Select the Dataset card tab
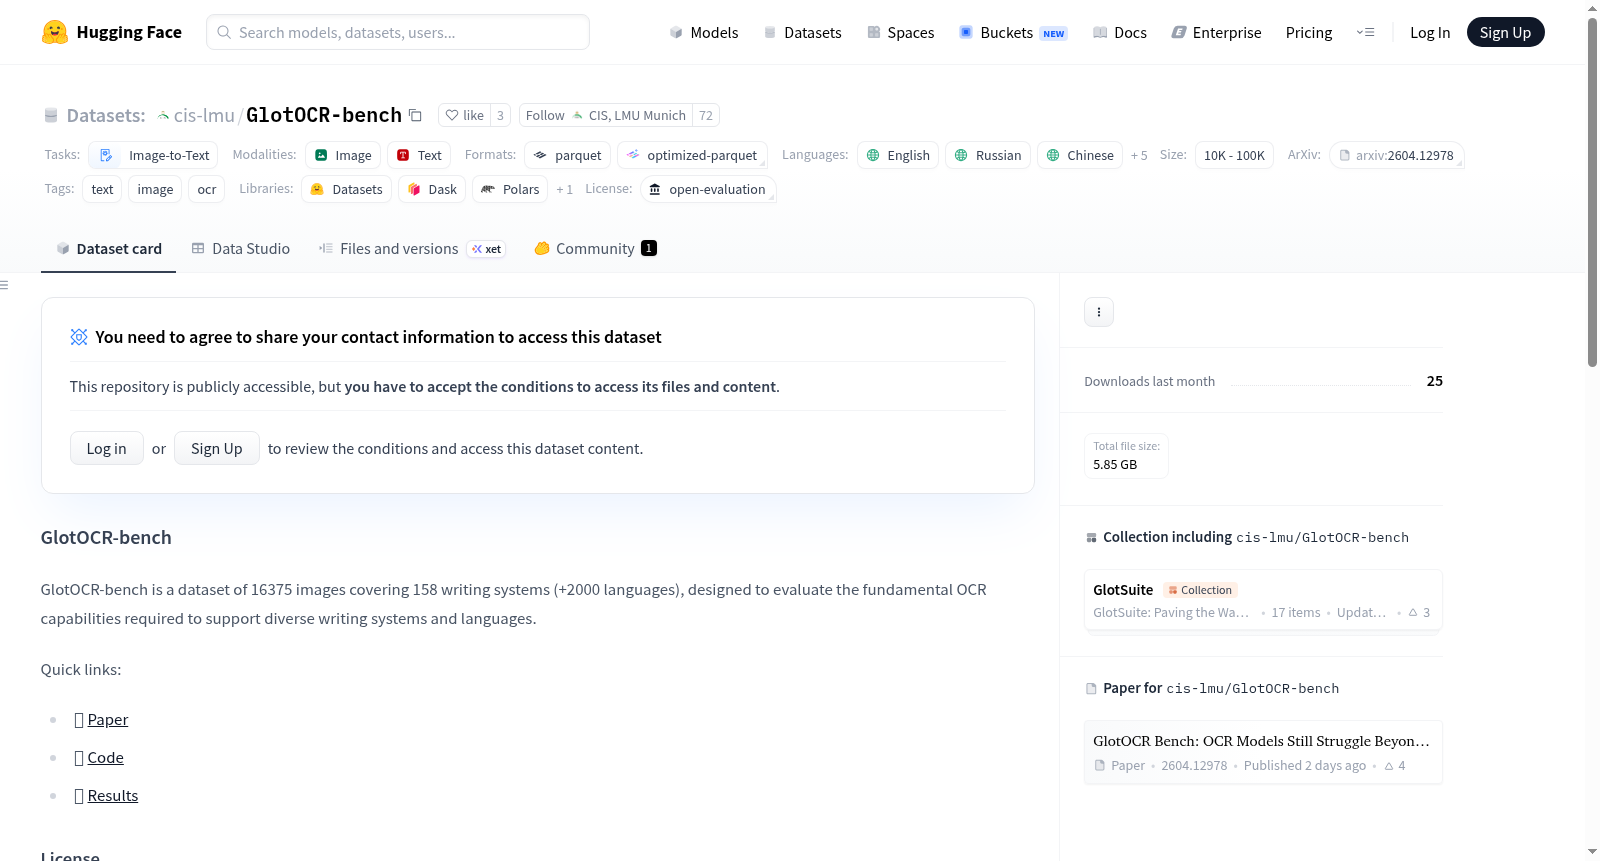Image resolution: width=1600 pixels, height=861 pixels. (109, 249)
